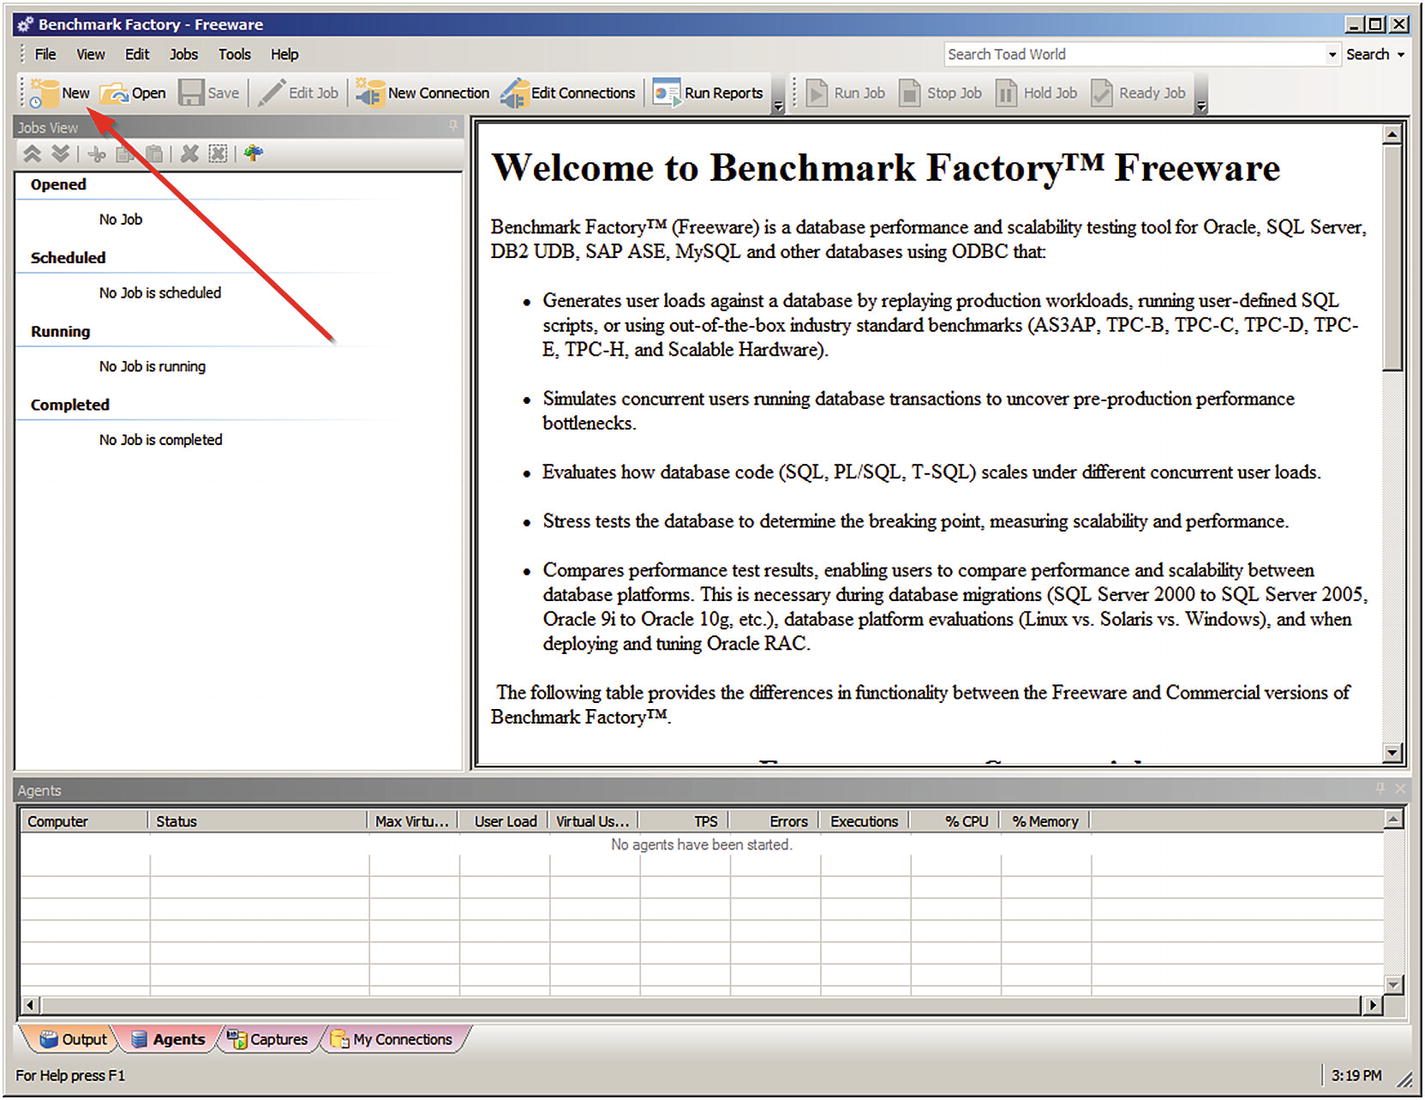The image size is (1425, 1100).
Task: Select the Opened section header
Action: (58, 184)
